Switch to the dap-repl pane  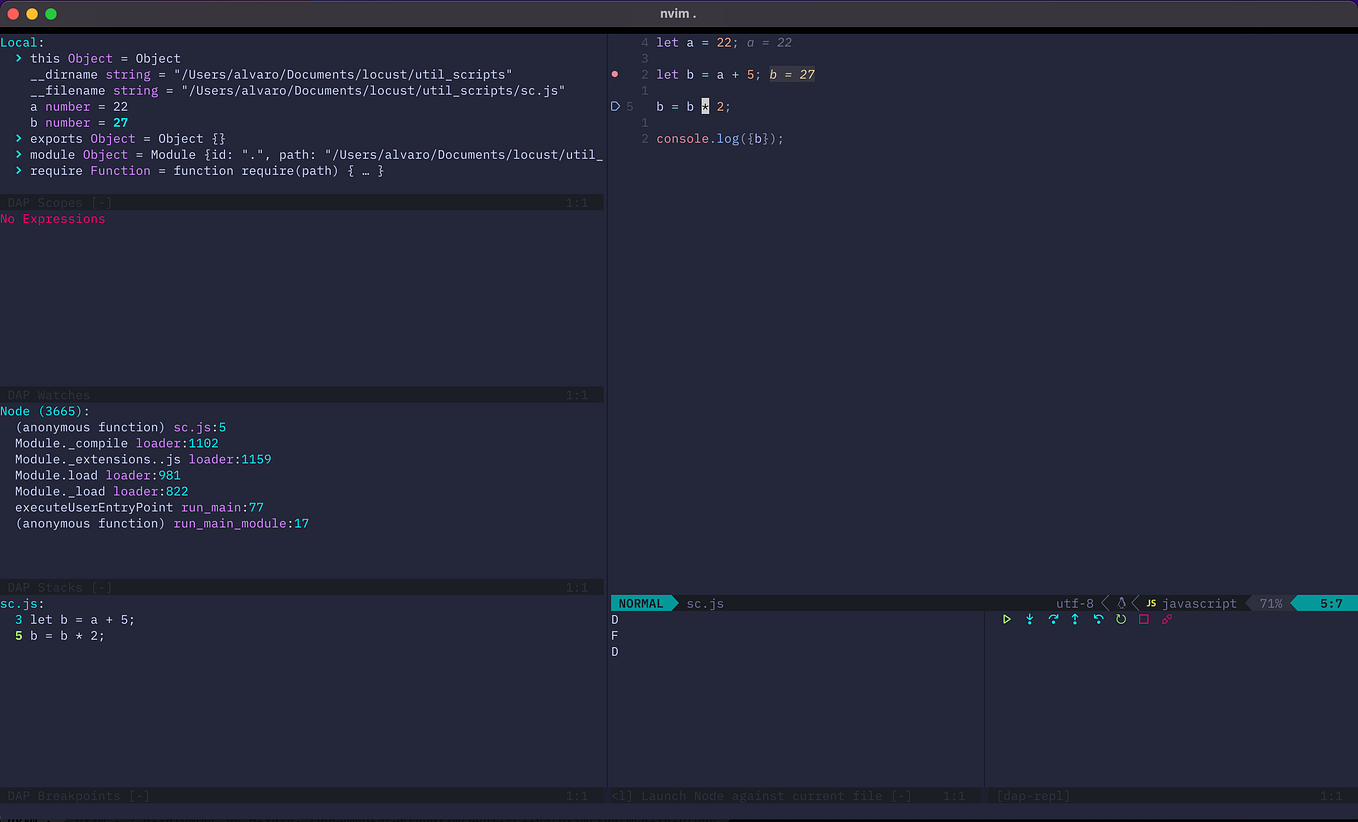[x=1032, y=795]
